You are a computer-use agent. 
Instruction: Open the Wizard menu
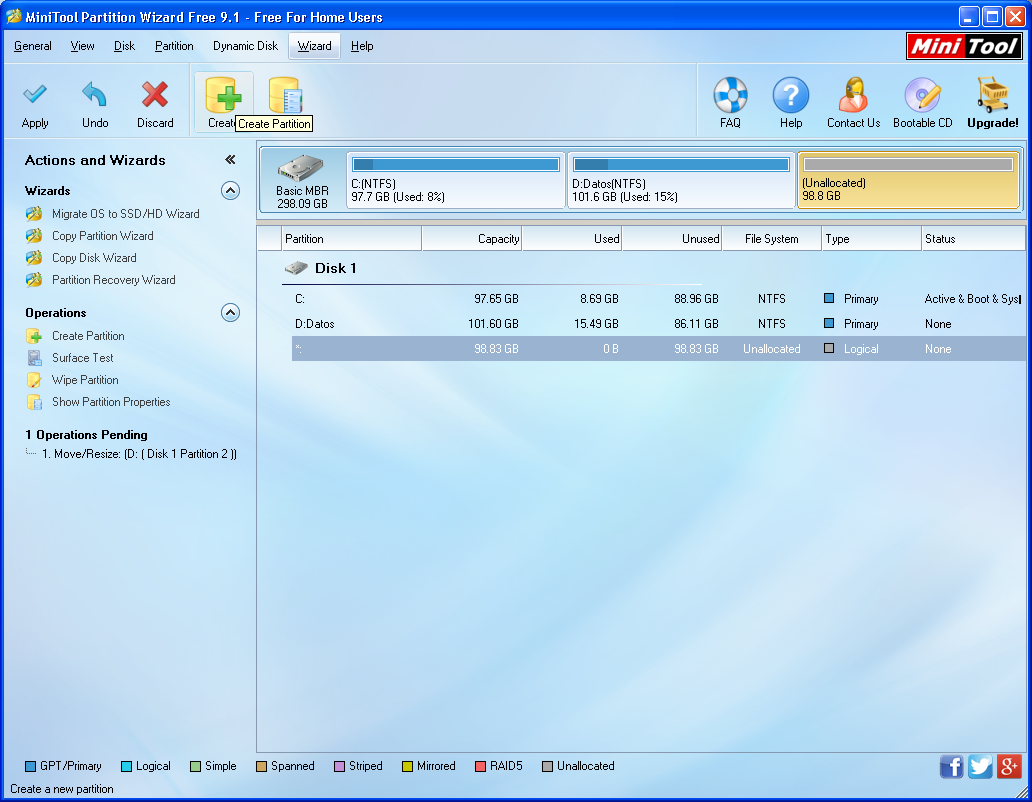(x=313, y=46)
